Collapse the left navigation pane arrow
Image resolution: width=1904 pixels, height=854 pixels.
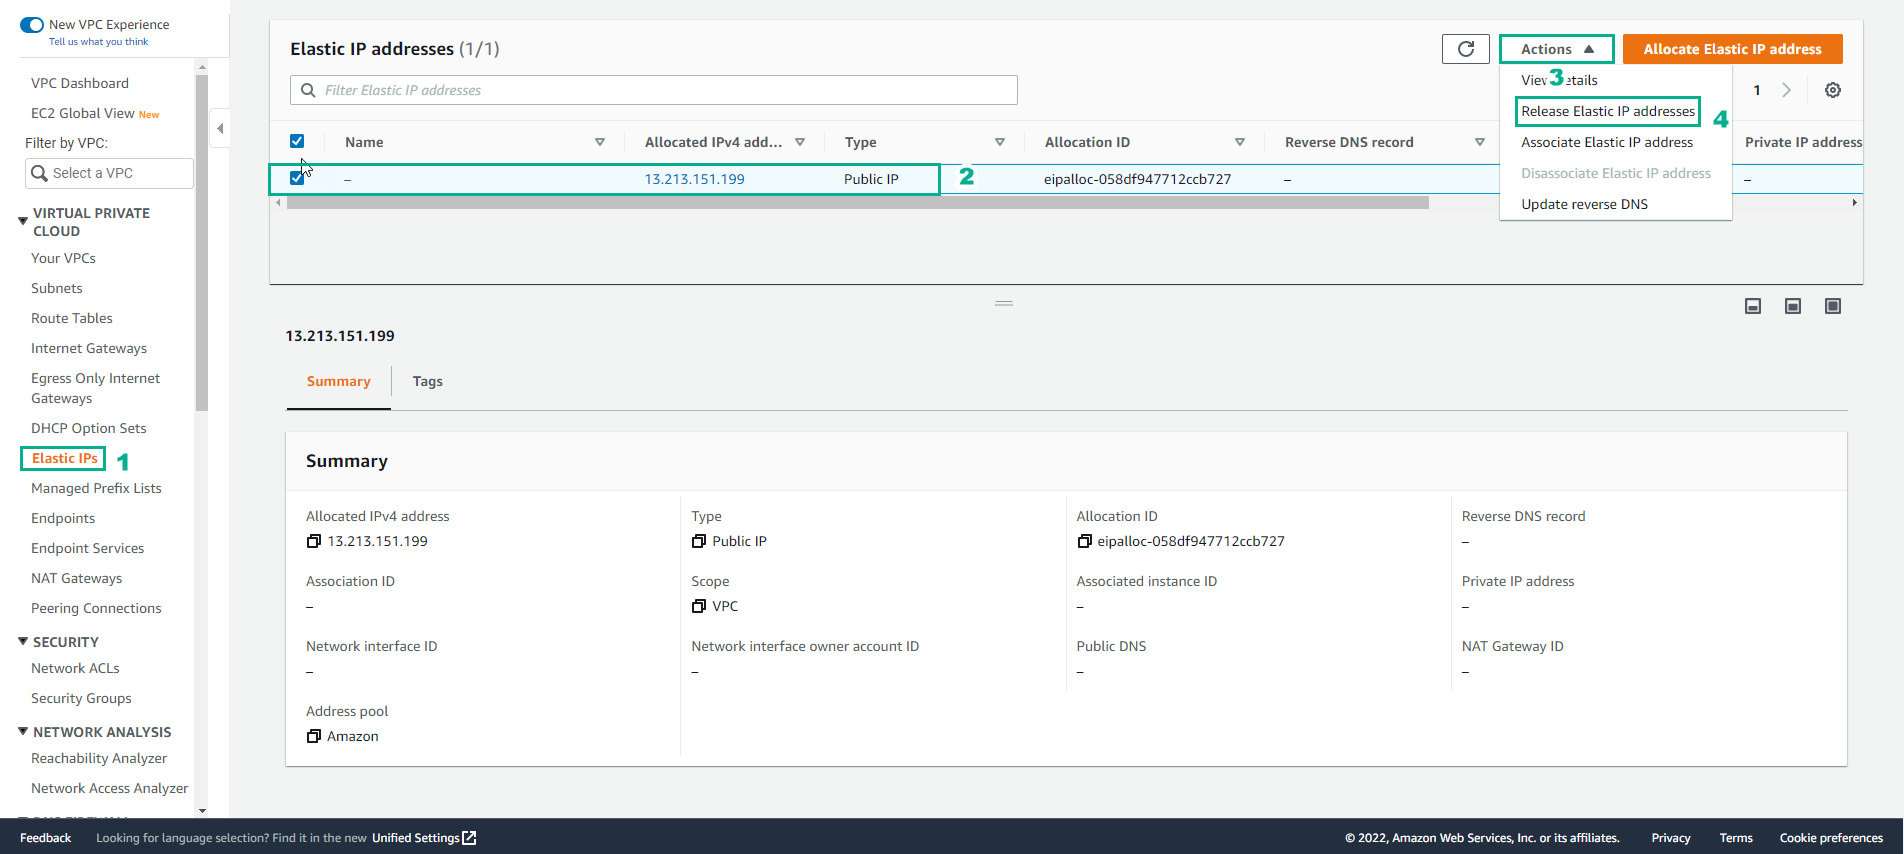220,128
